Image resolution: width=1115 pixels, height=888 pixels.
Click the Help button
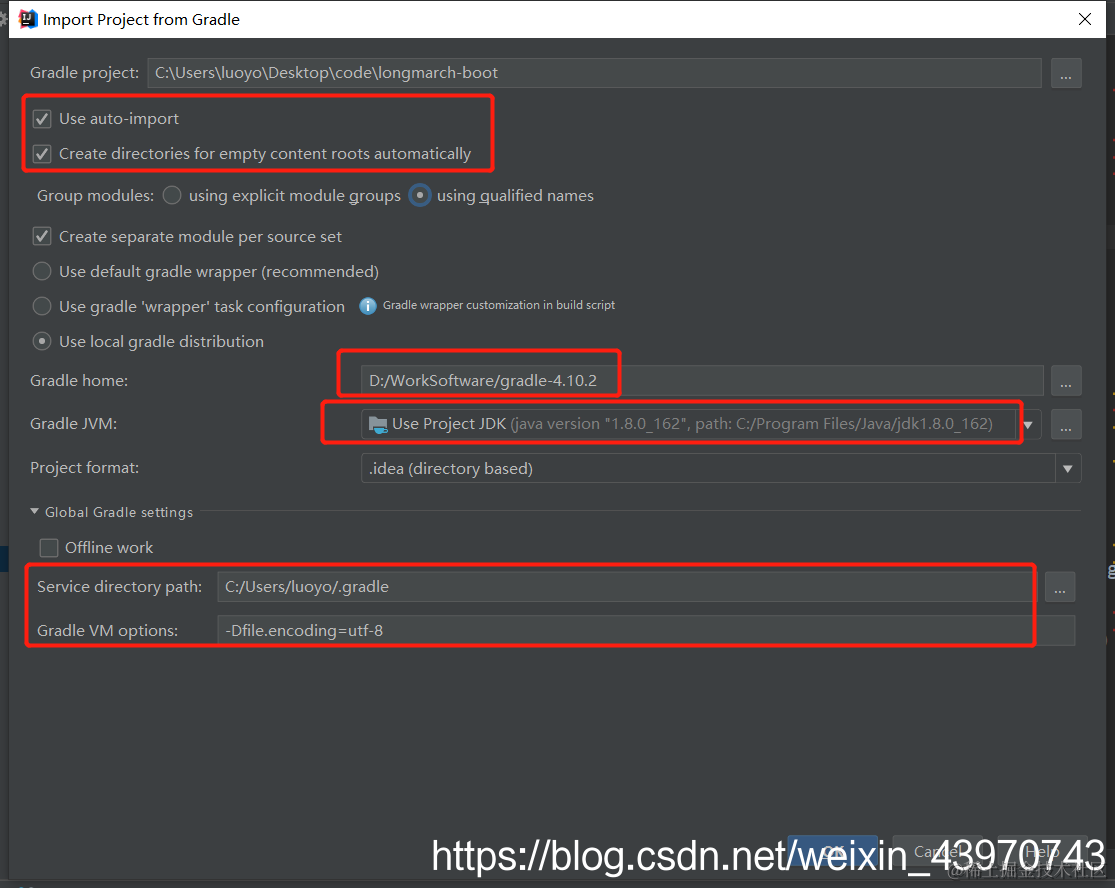[1042, 852]
